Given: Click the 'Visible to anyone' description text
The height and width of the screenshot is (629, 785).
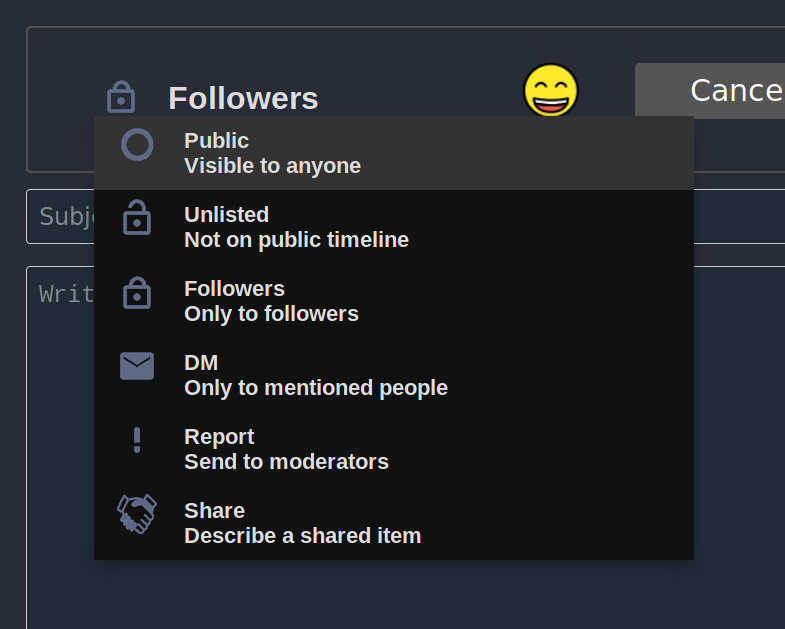Looking at the screenshot, I should point(272,166).
